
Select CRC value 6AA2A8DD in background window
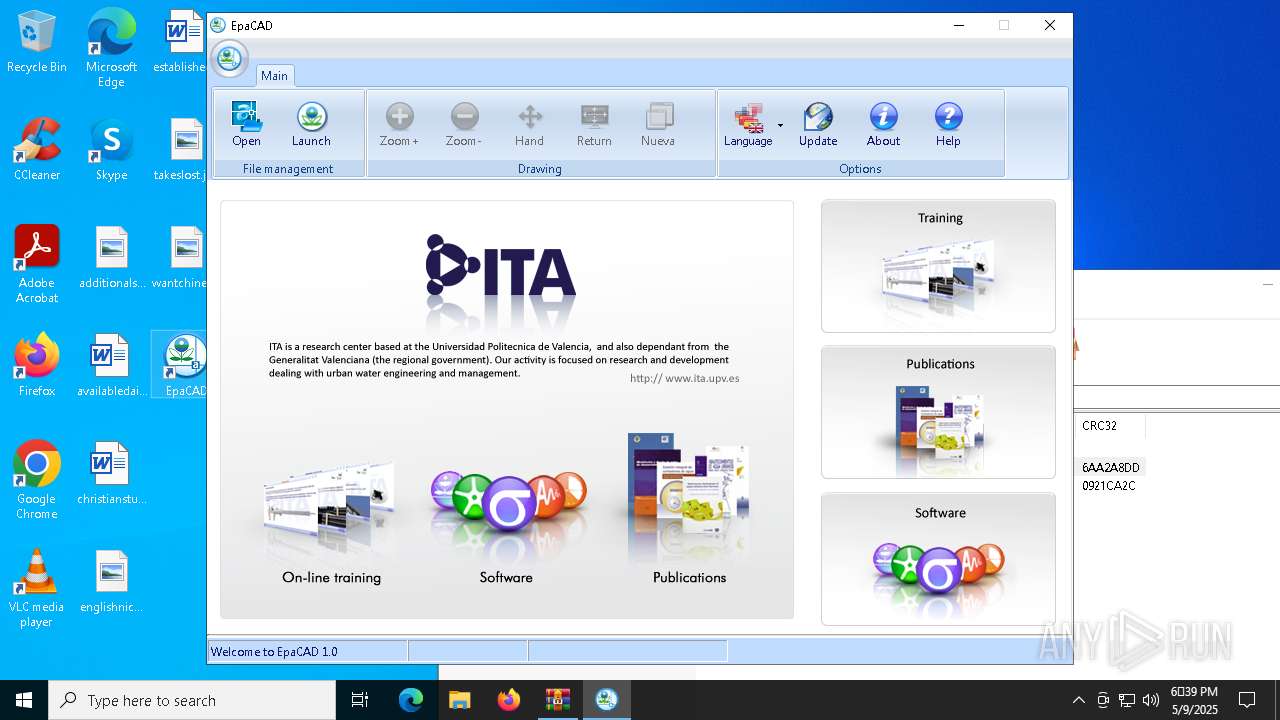(x=1110, y=467)
